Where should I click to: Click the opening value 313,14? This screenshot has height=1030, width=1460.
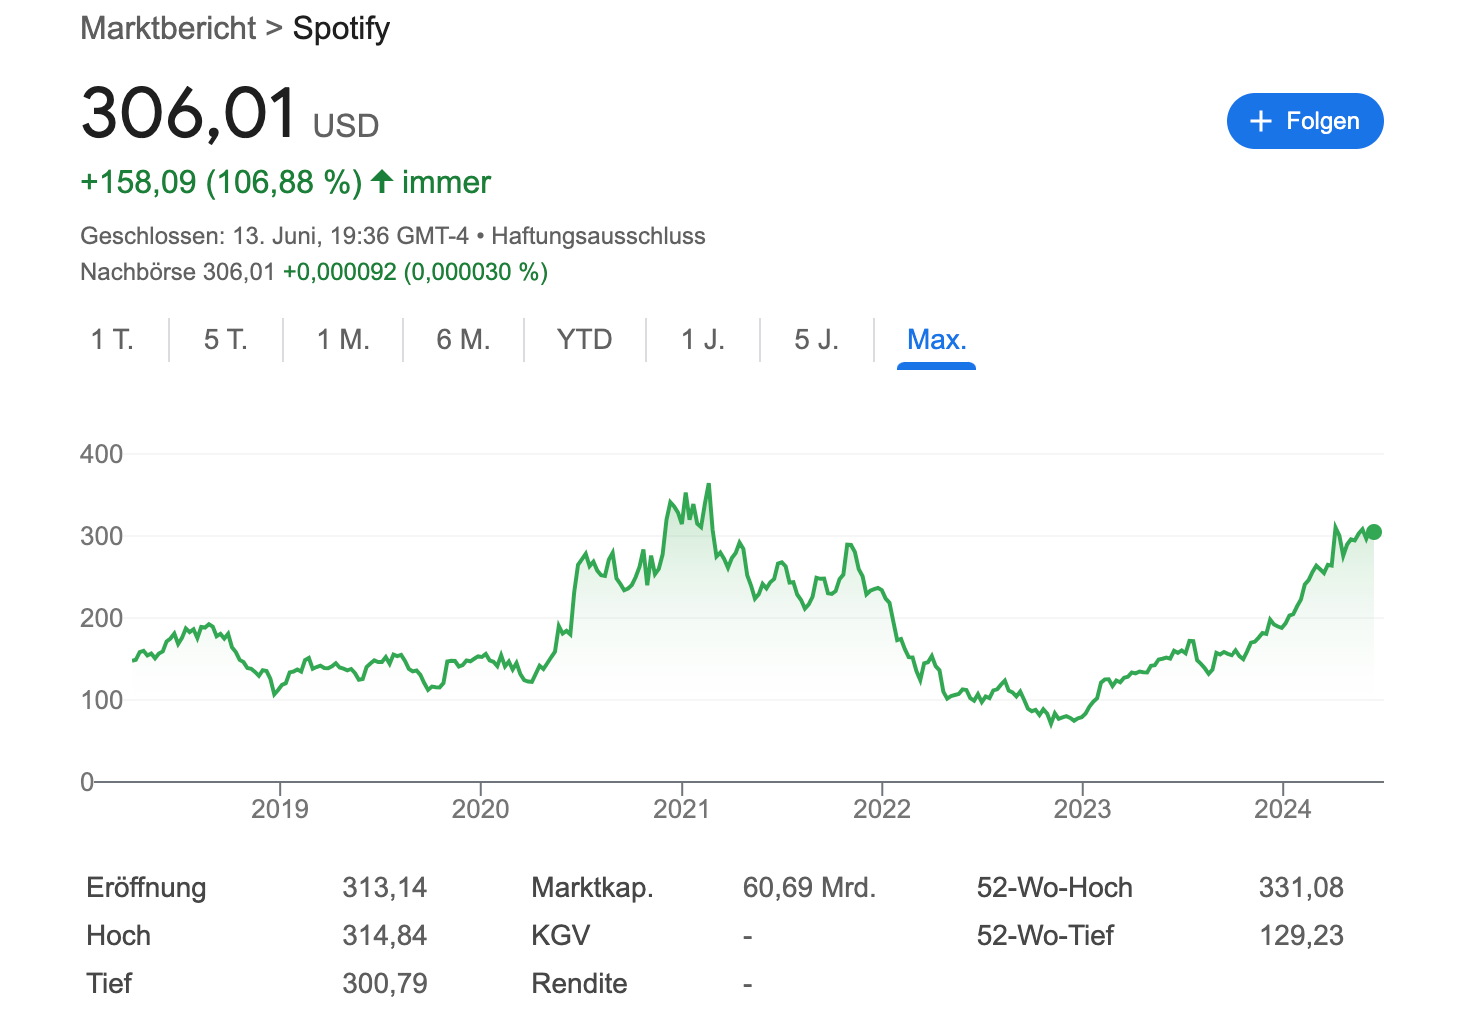[385, 888]
